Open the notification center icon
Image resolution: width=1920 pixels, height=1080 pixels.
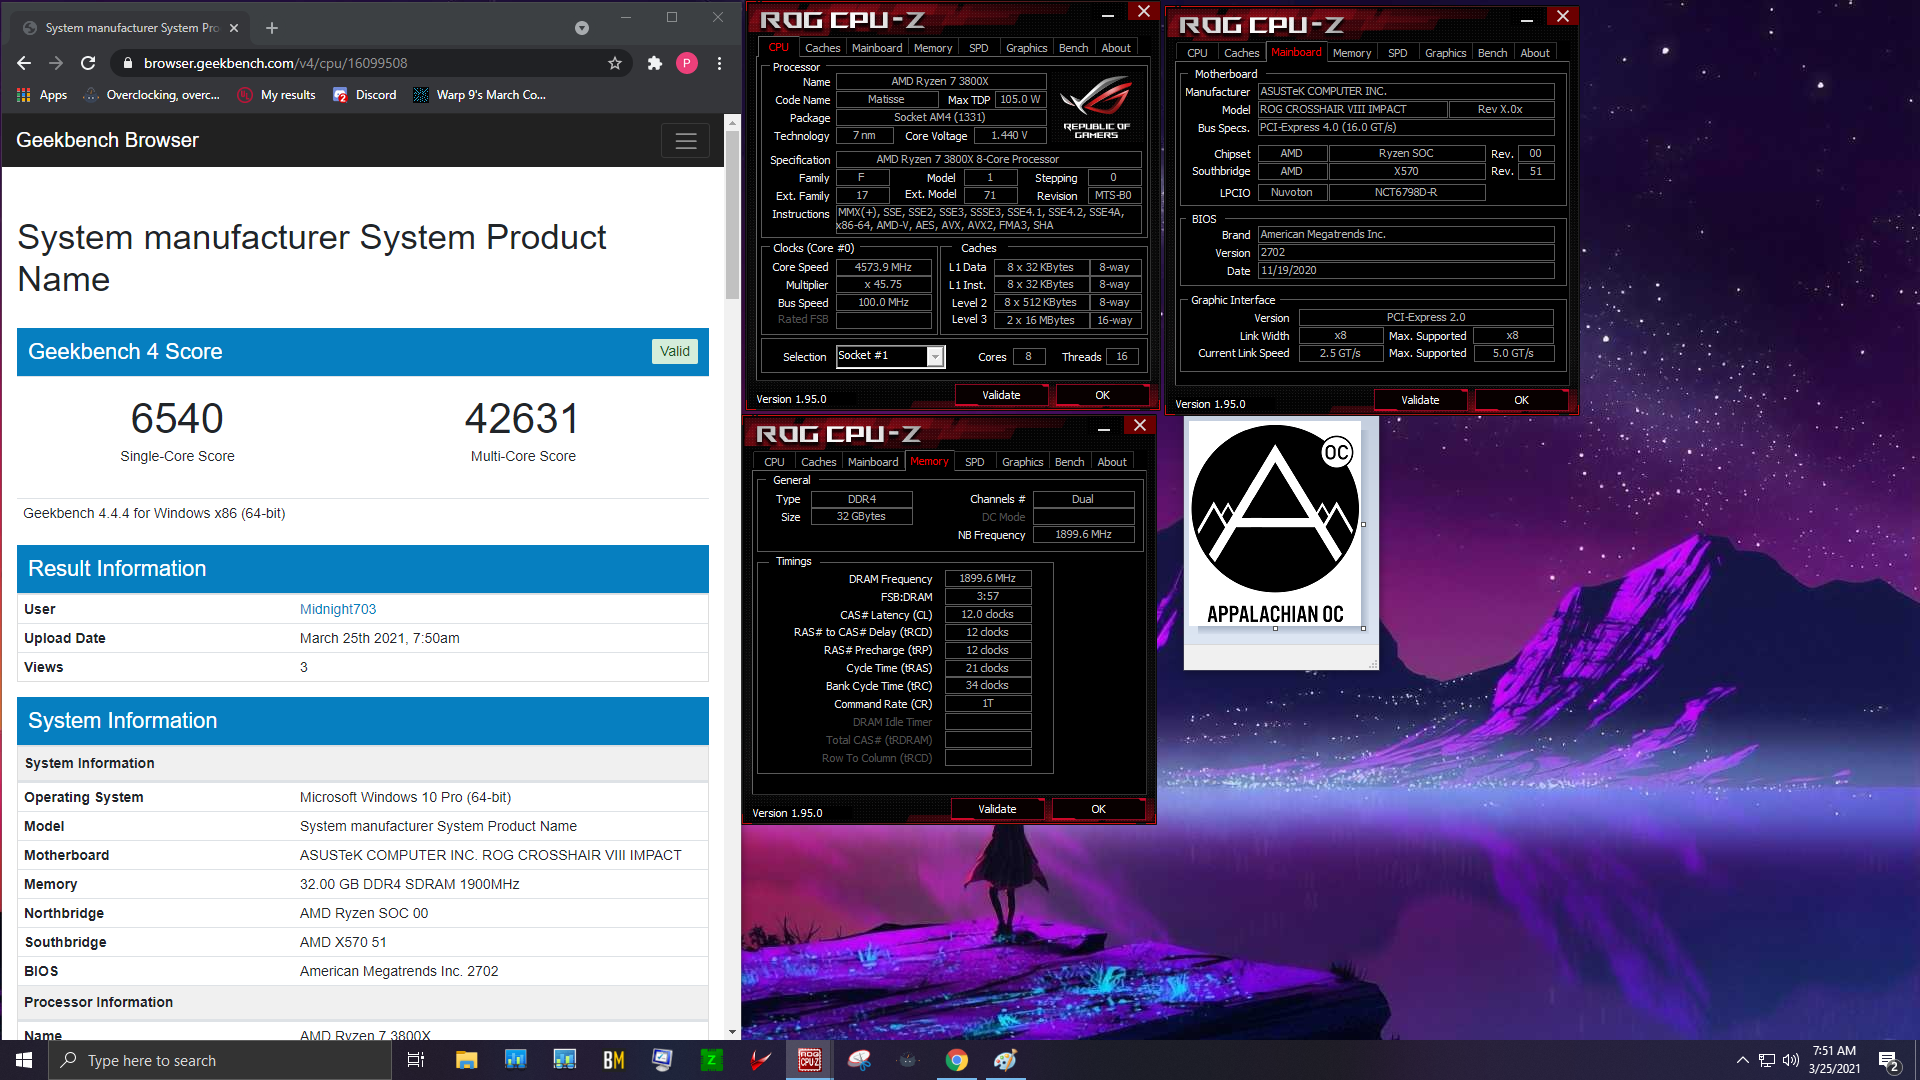pyautogui.click(x=1888, y=1060)
